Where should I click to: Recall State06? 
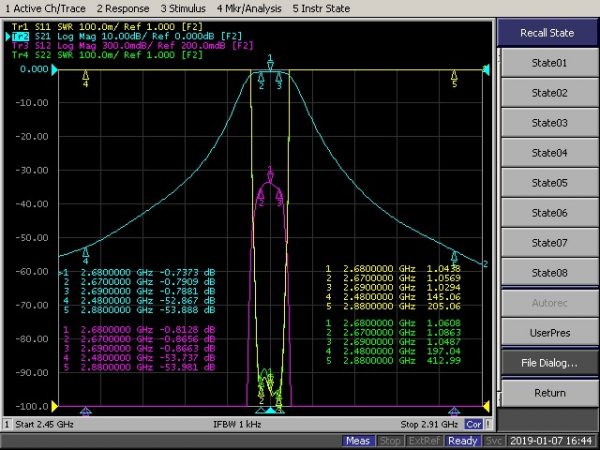549,212
